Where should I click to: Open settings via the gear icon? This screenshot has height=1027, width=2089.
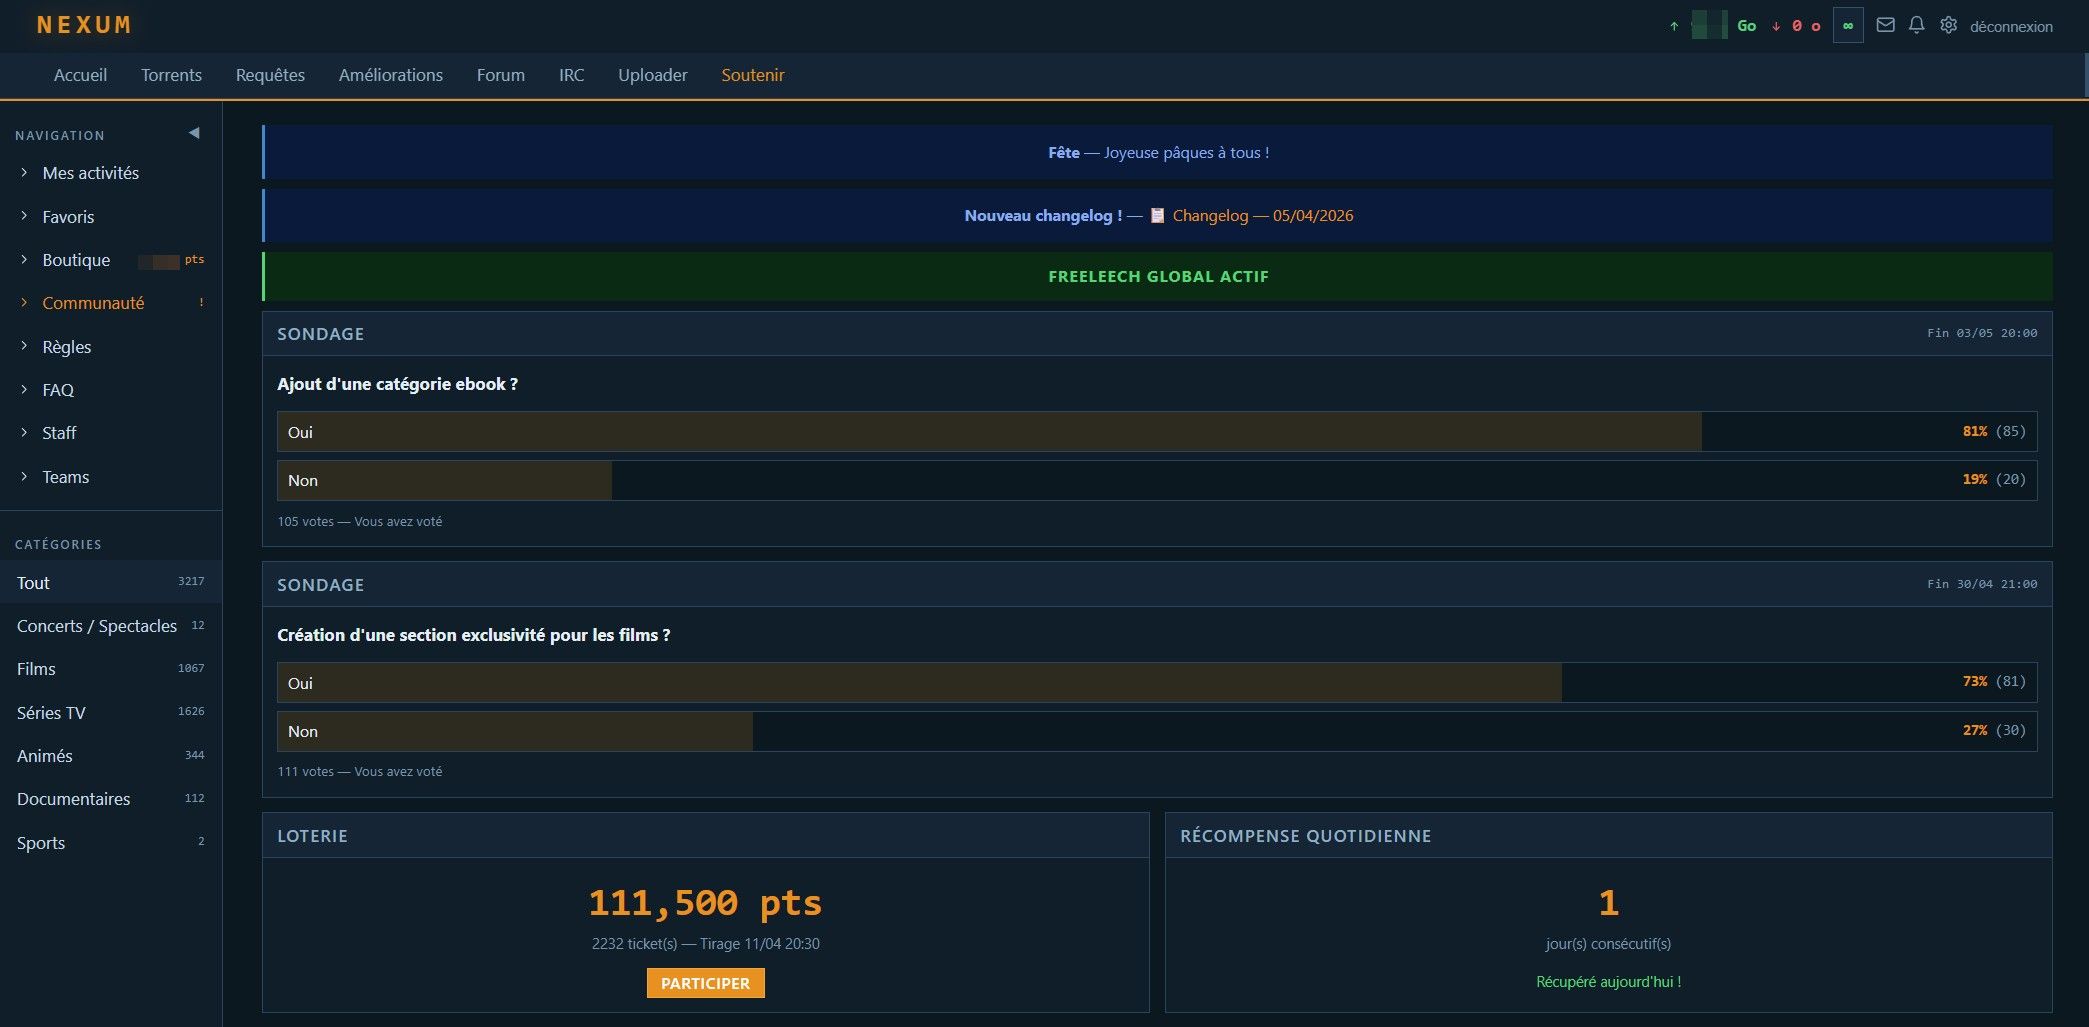coord(1948,26)
